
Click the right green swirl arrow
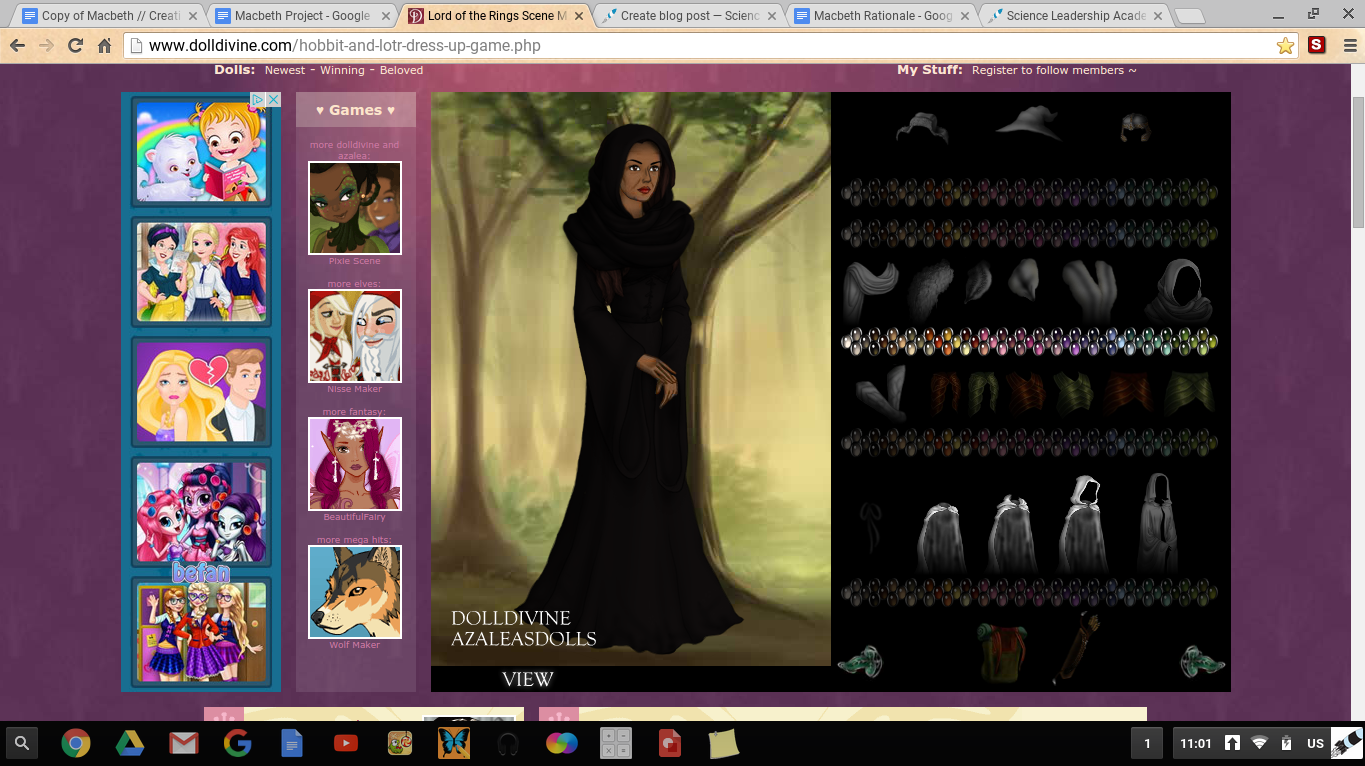point(1202,661)
